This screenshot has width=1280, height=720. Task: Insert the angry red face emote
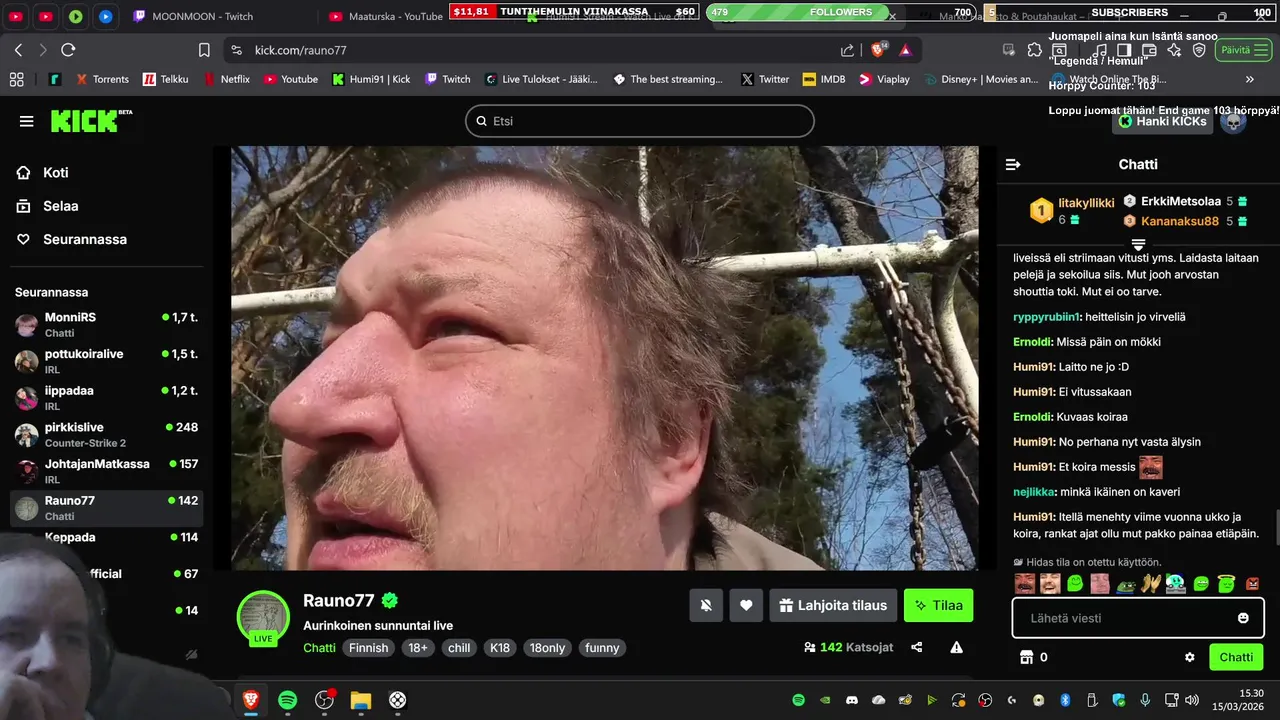(1252, 584)
